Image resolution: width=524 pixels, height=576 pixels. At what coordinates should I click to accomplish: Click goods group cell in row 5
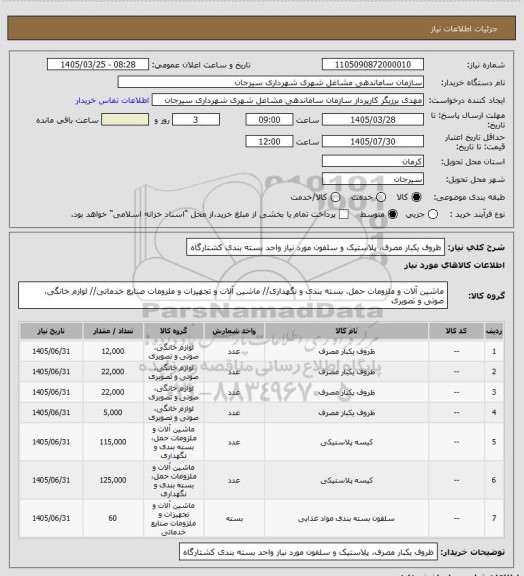[x=173, y=442]
